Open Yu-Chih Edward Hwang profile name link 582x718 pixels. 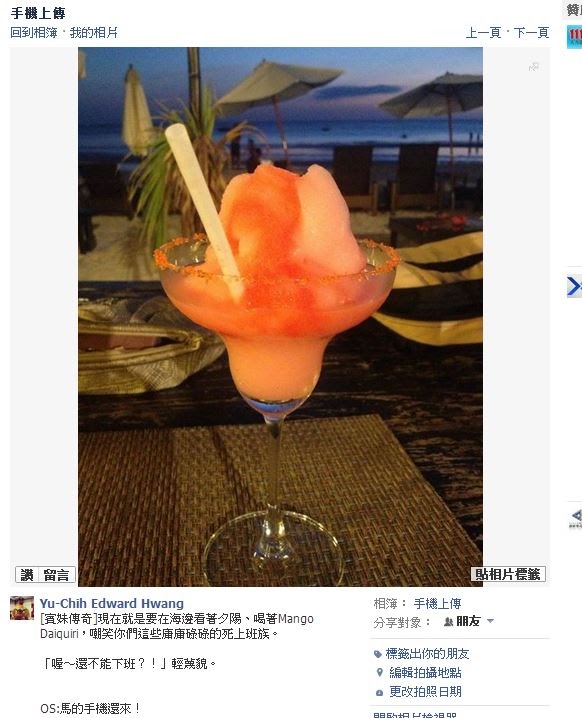[112, 603]
